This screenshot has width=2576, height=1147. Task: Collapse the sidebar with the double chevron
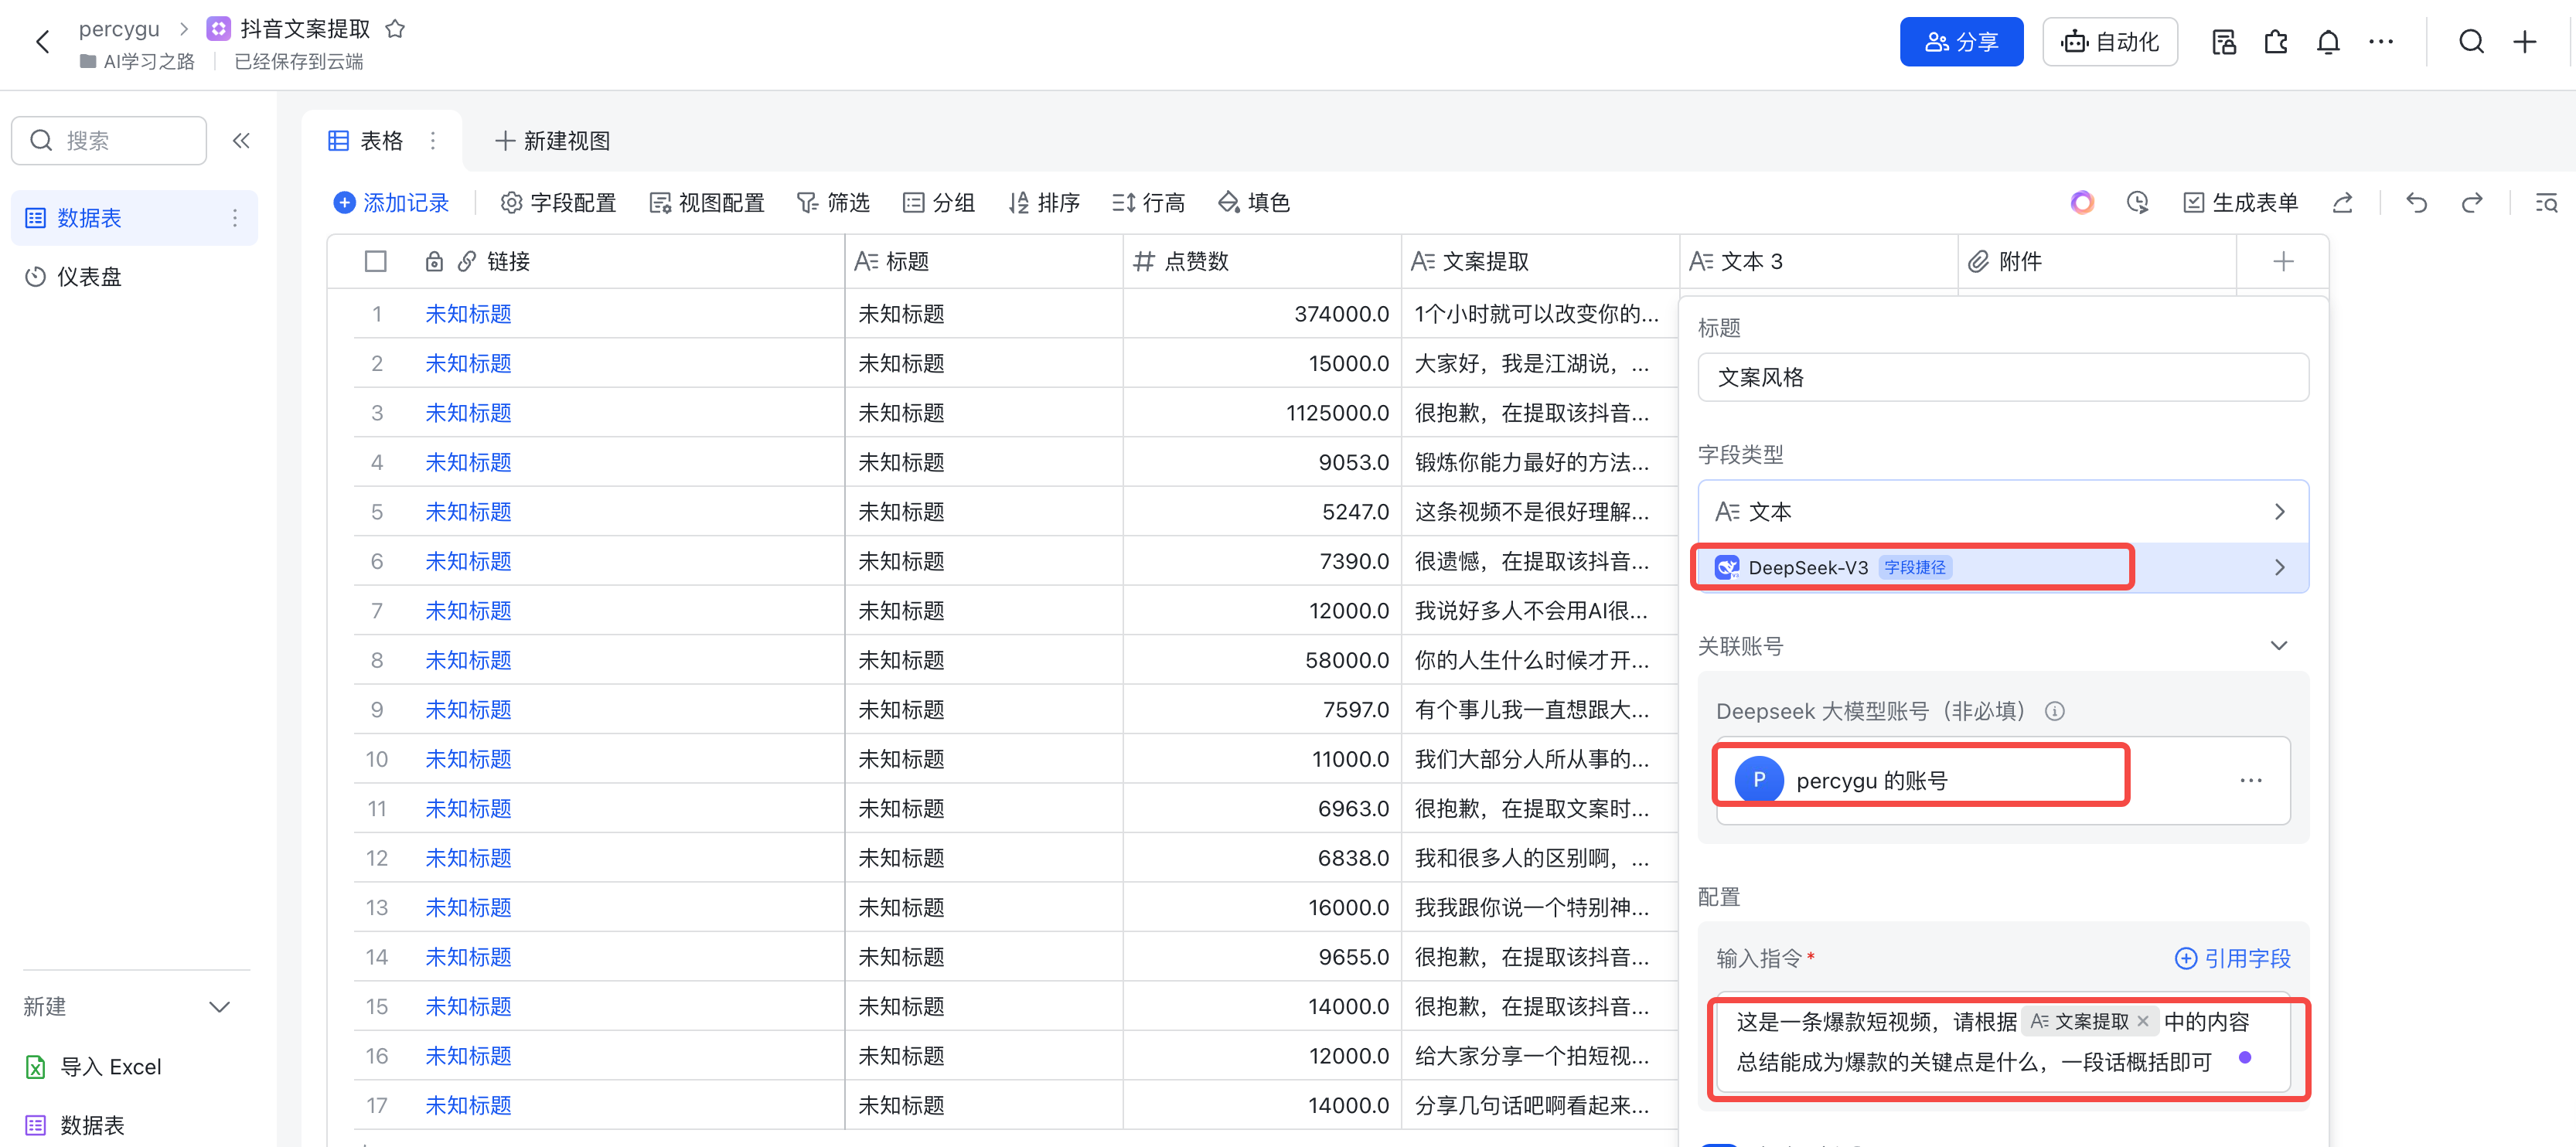click(x=241, y=141)
